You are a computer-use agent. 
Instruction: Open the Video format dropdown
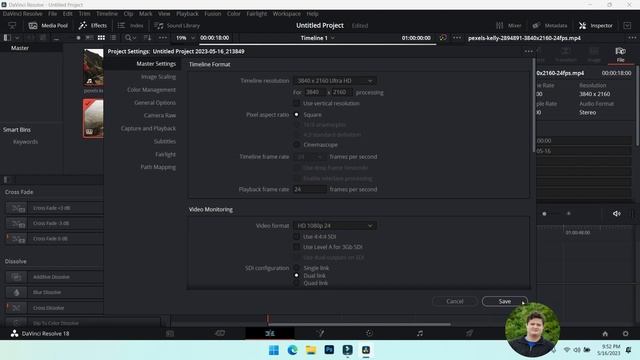point(334,225)
